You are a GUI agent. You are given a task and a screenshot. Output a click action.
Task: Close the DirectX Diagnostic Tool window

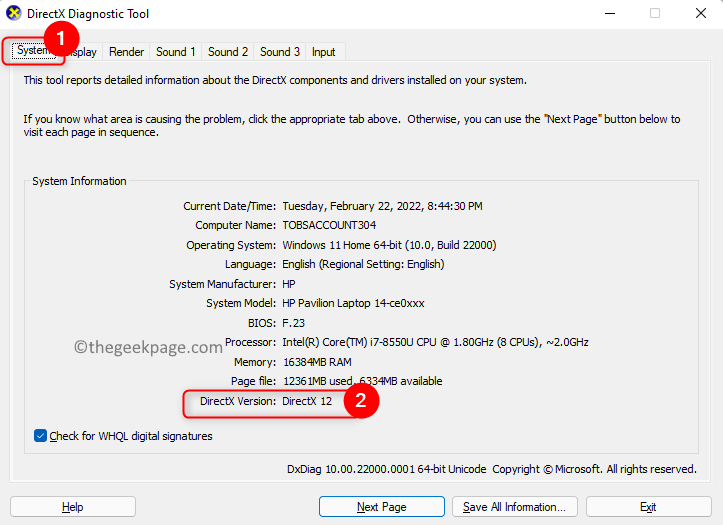[x=701, y=13]
